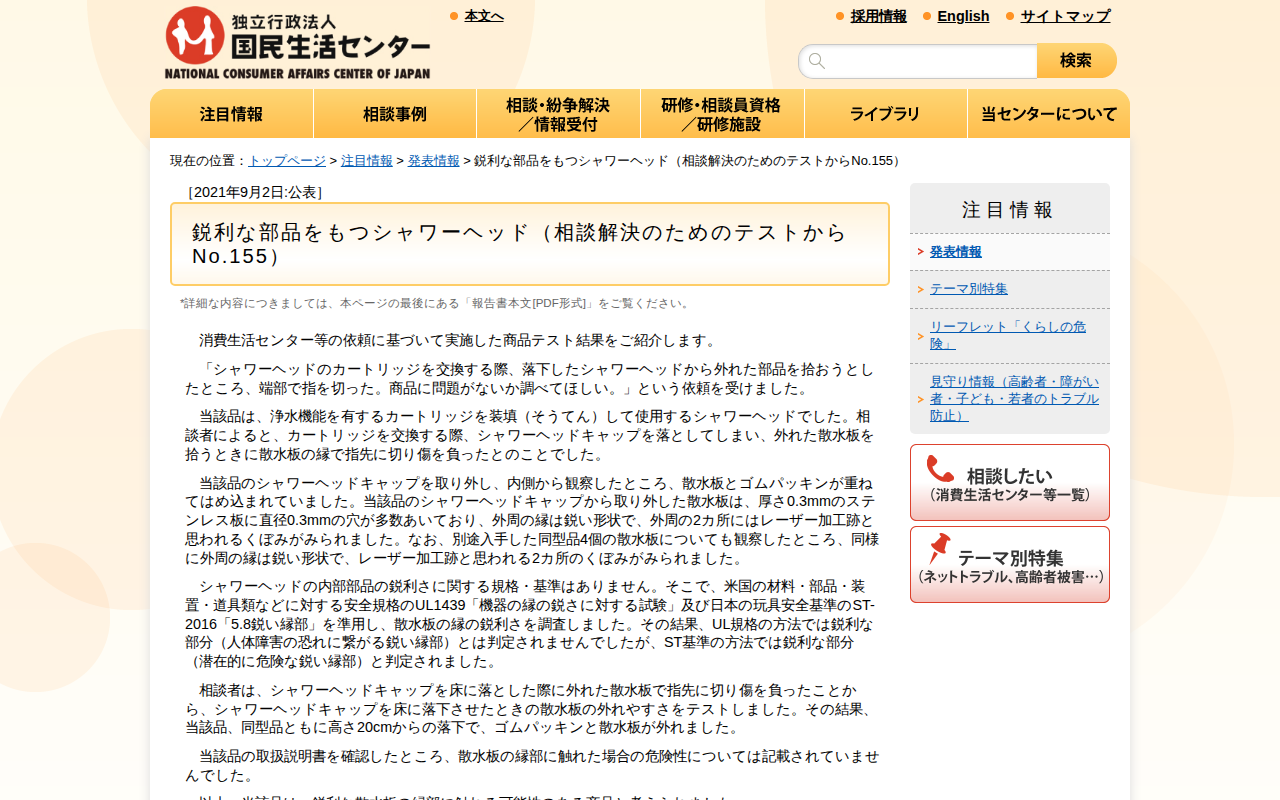1280x800 pixels.
Task: Click the 相談したい consultation banner
Action: pos(1010,483)
